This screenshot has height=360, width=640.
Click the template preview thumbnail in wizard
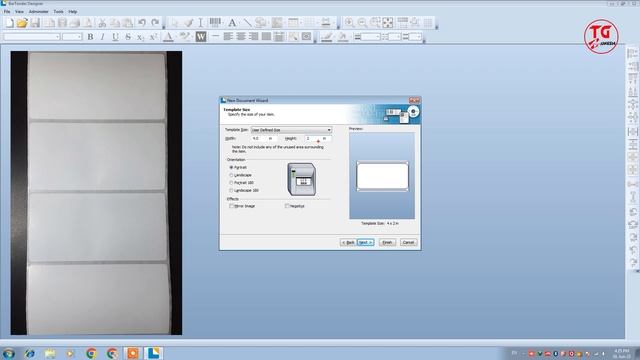[382, 176]
